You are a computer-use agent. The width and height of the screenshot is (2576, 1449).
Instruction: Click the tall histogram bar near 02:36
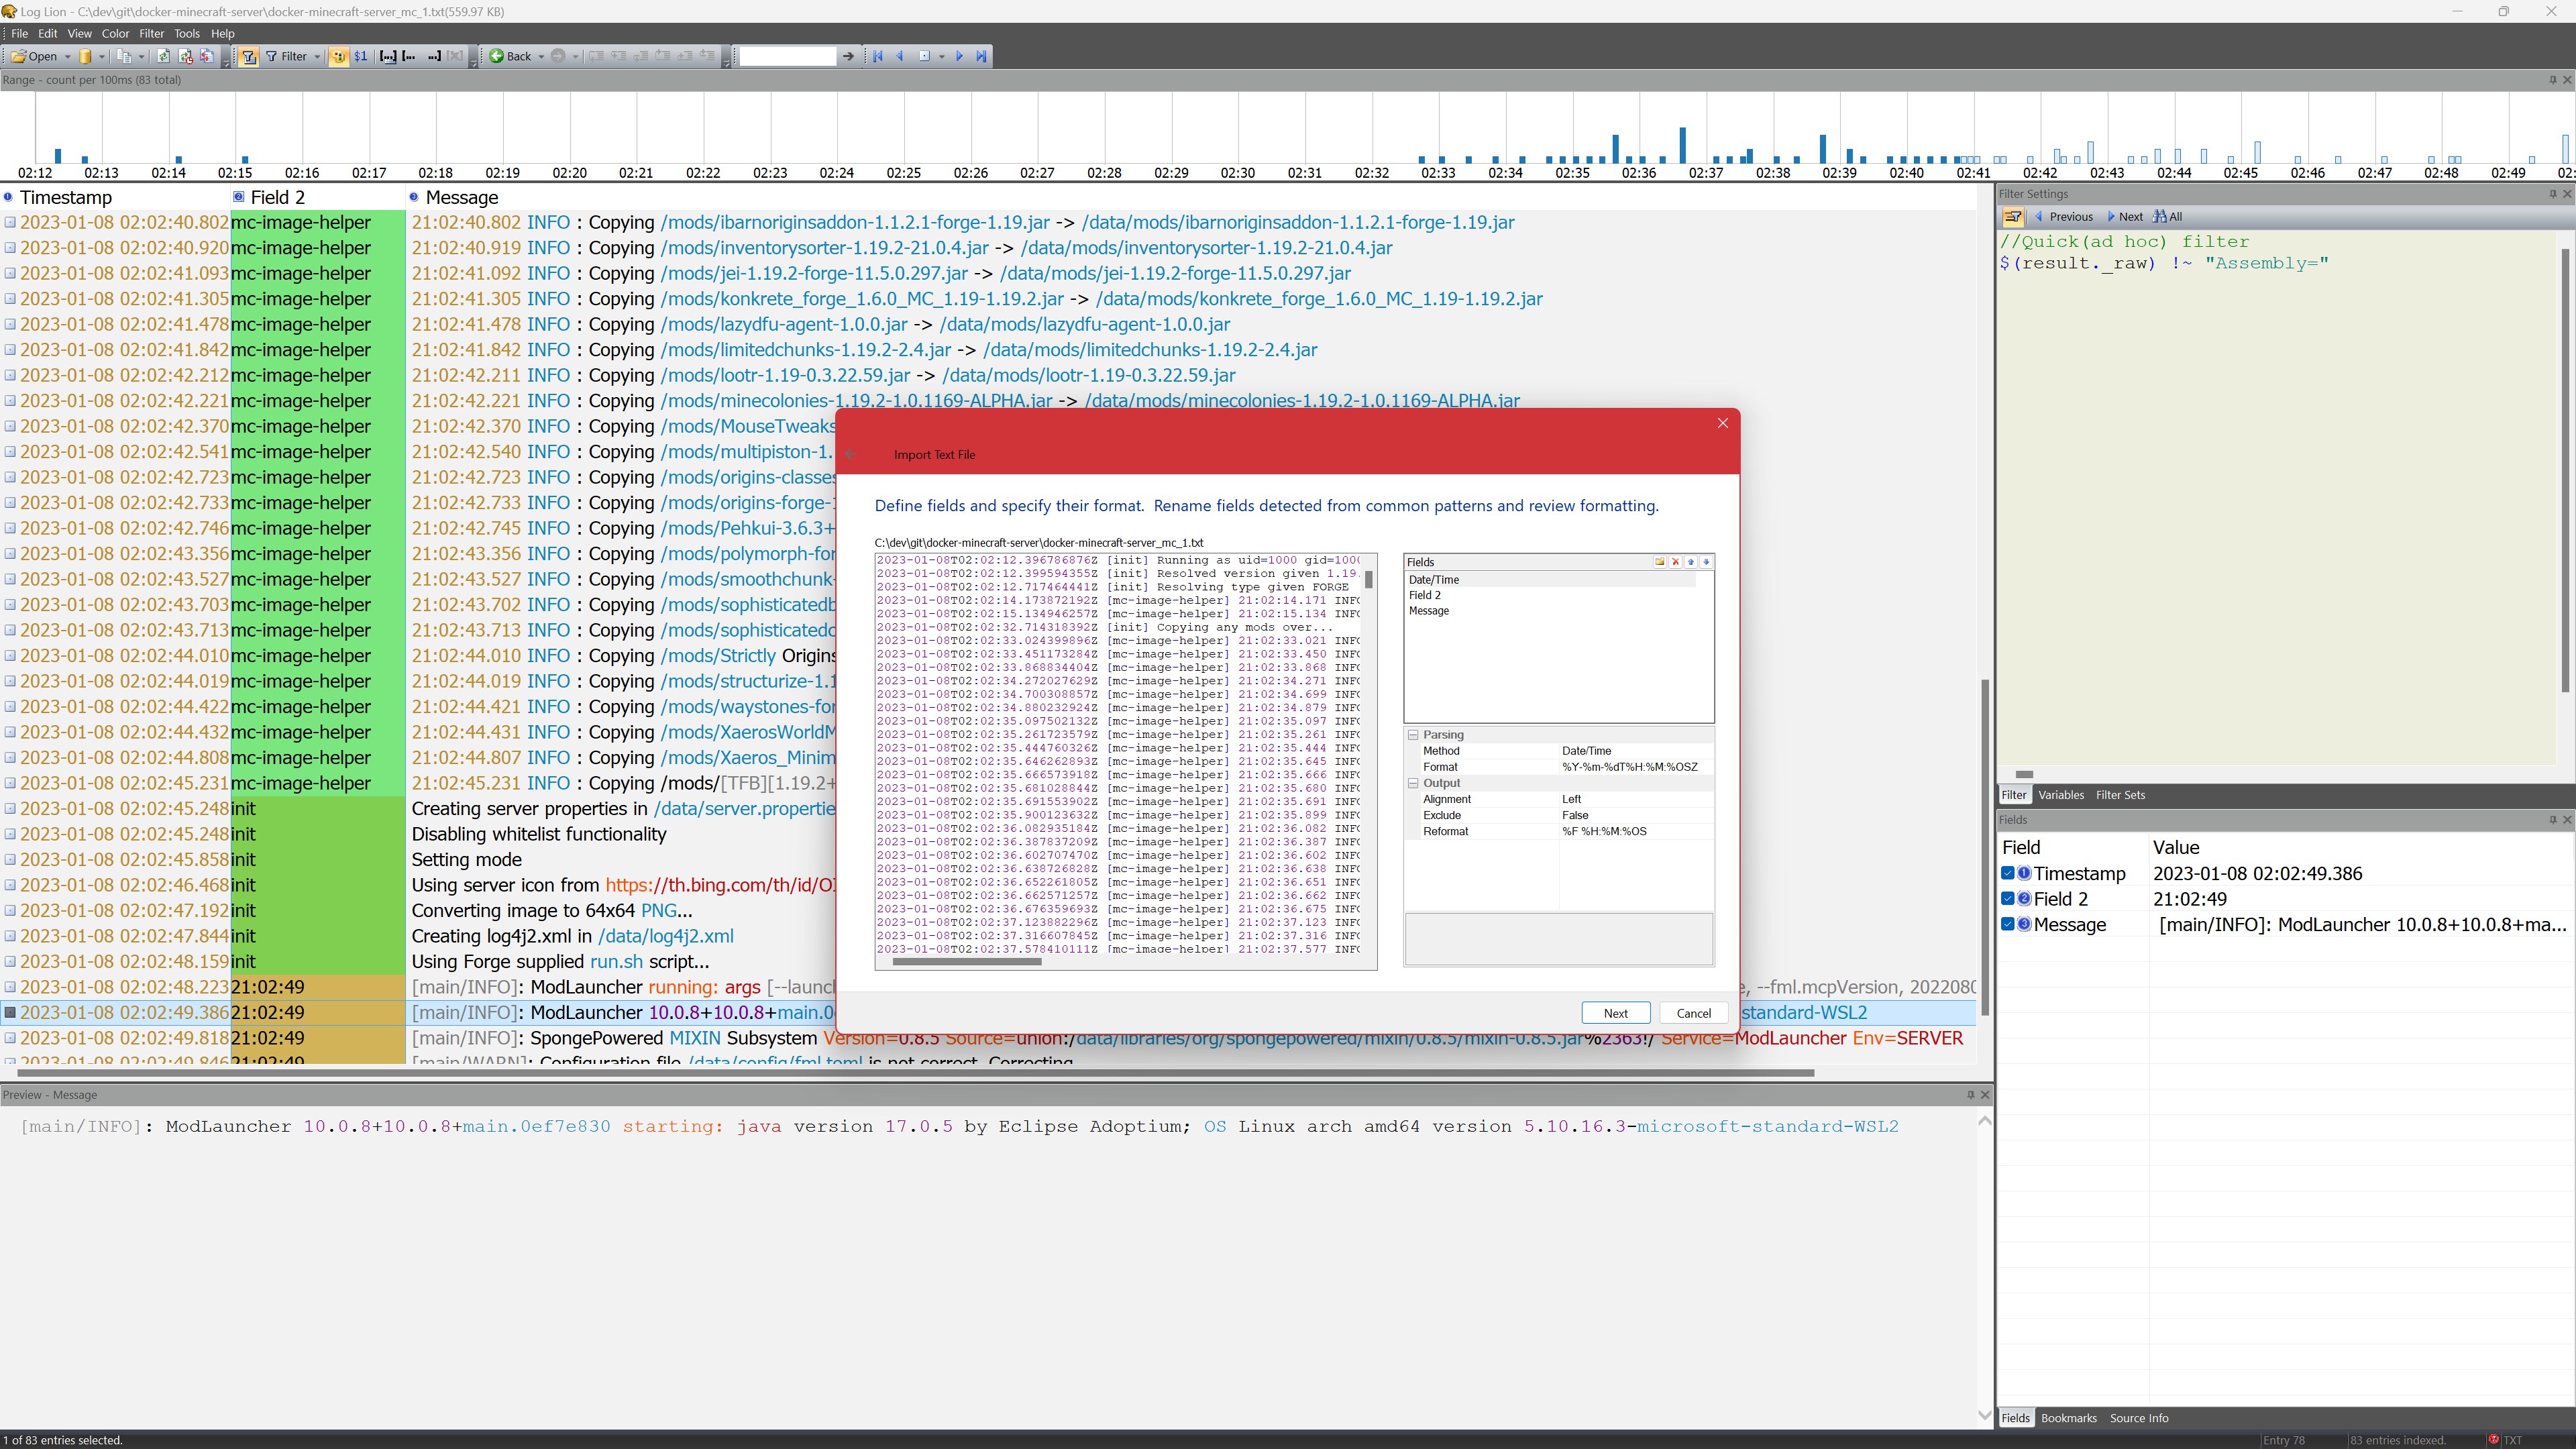(1683, 145)
